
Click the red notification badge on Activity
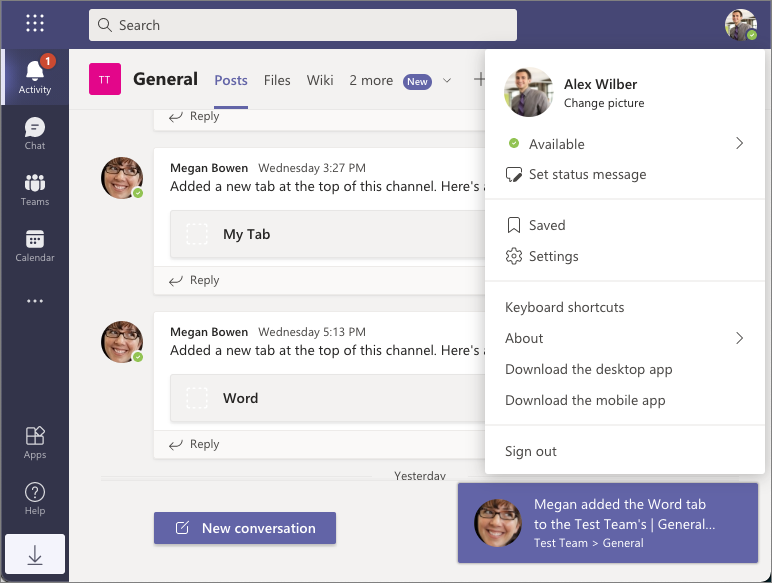[x=47, y=61]
